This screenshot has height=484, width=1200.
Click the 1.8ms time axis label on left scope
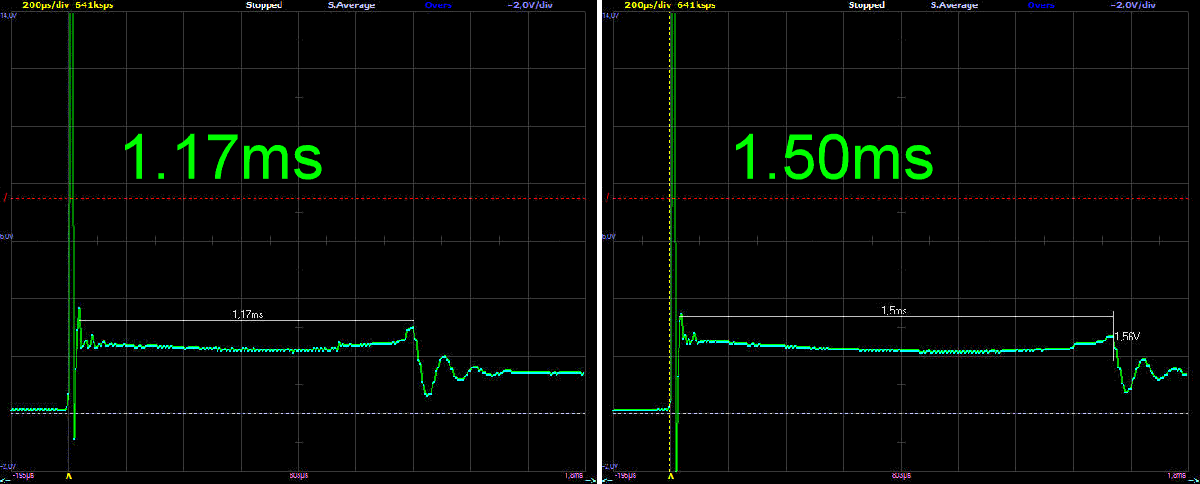coord(575,473)
